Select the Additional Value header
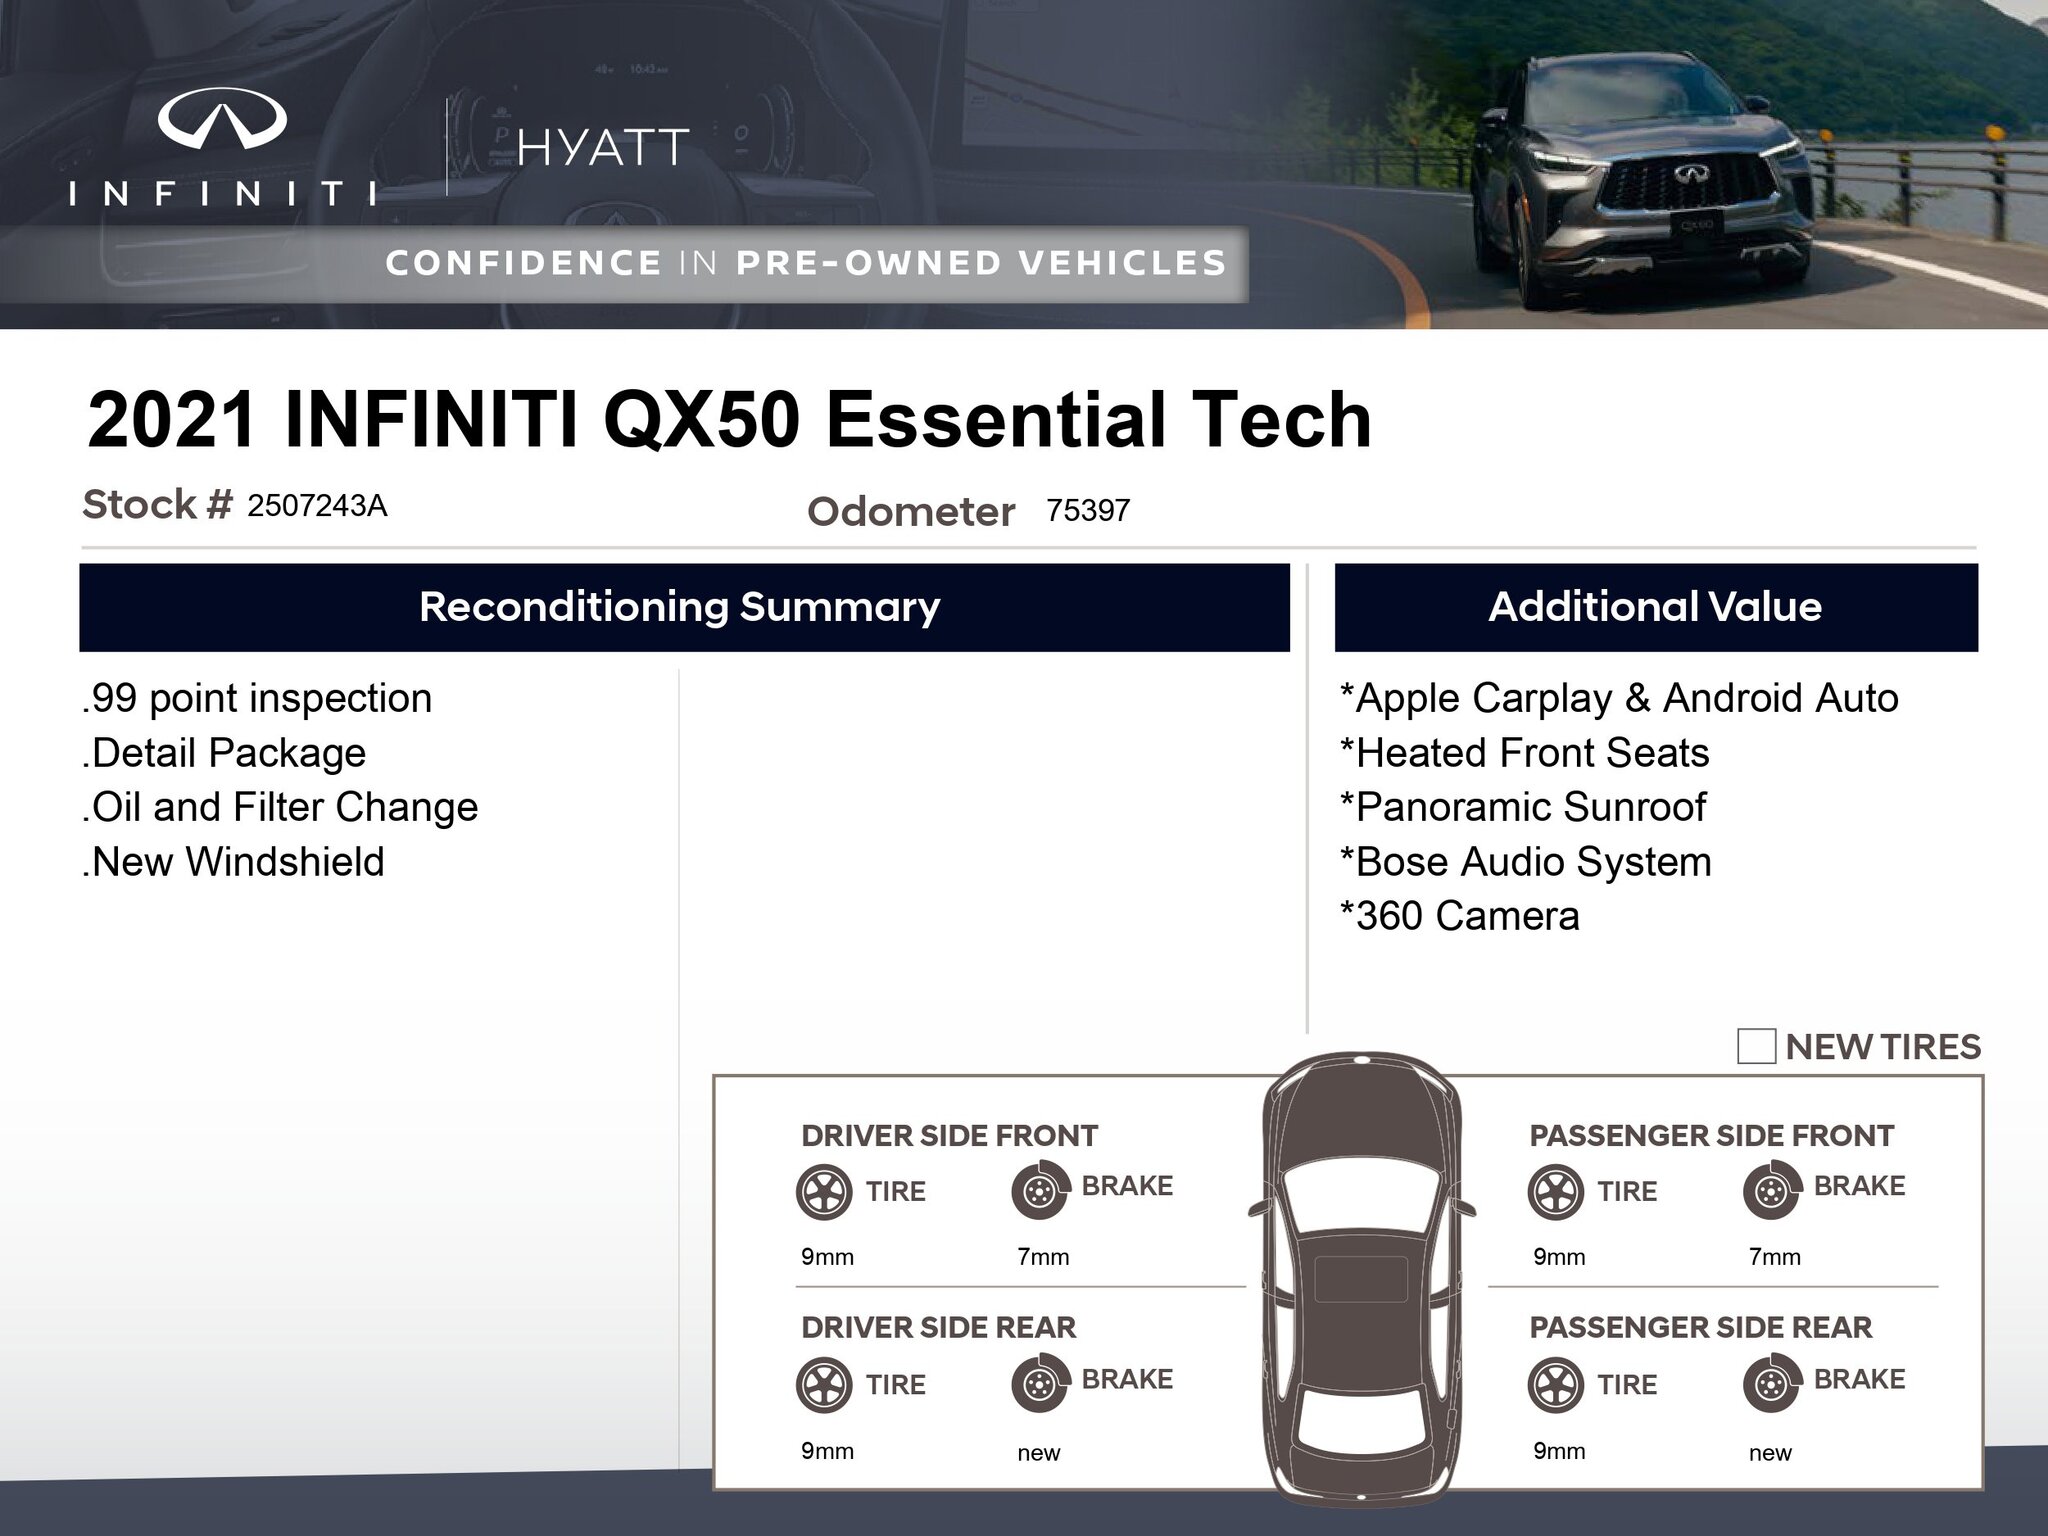 click(1655, 607)
